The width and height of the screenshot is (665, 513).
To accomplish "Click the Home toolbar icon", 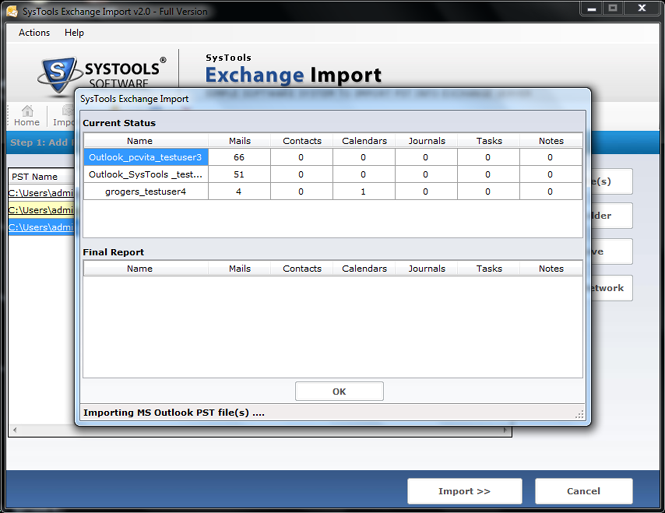I will (x=27, y=116).
